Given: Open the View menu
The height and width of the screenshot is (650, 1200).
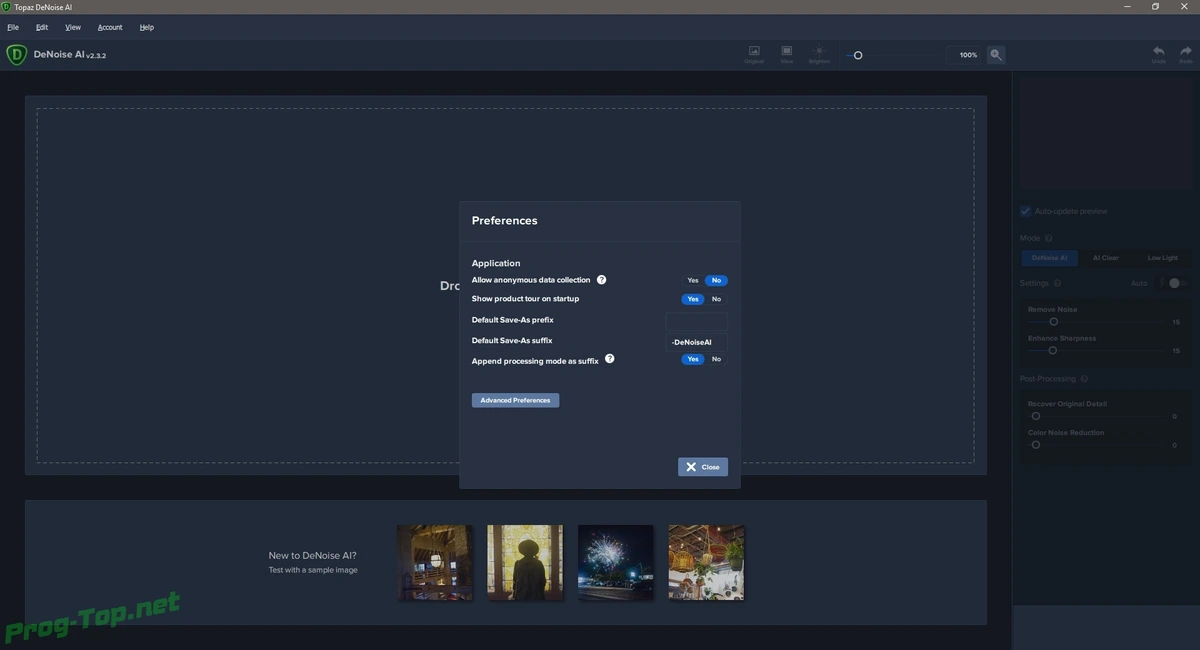Looking at the screenshot, I should click(x=73, y=27).
